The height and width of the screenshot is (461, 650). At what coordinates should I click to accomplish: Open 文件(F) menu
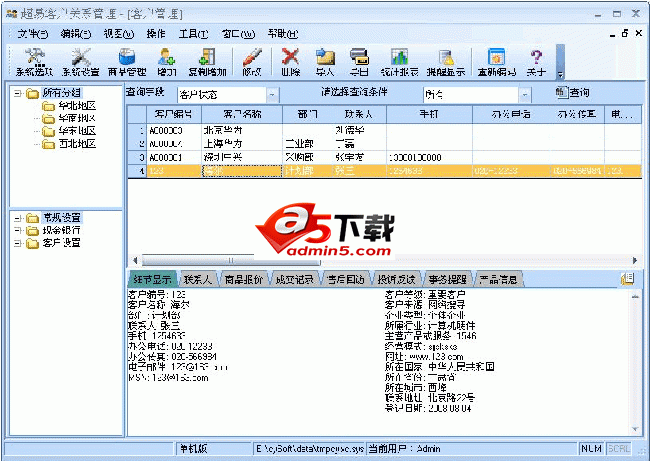(33, 34)
